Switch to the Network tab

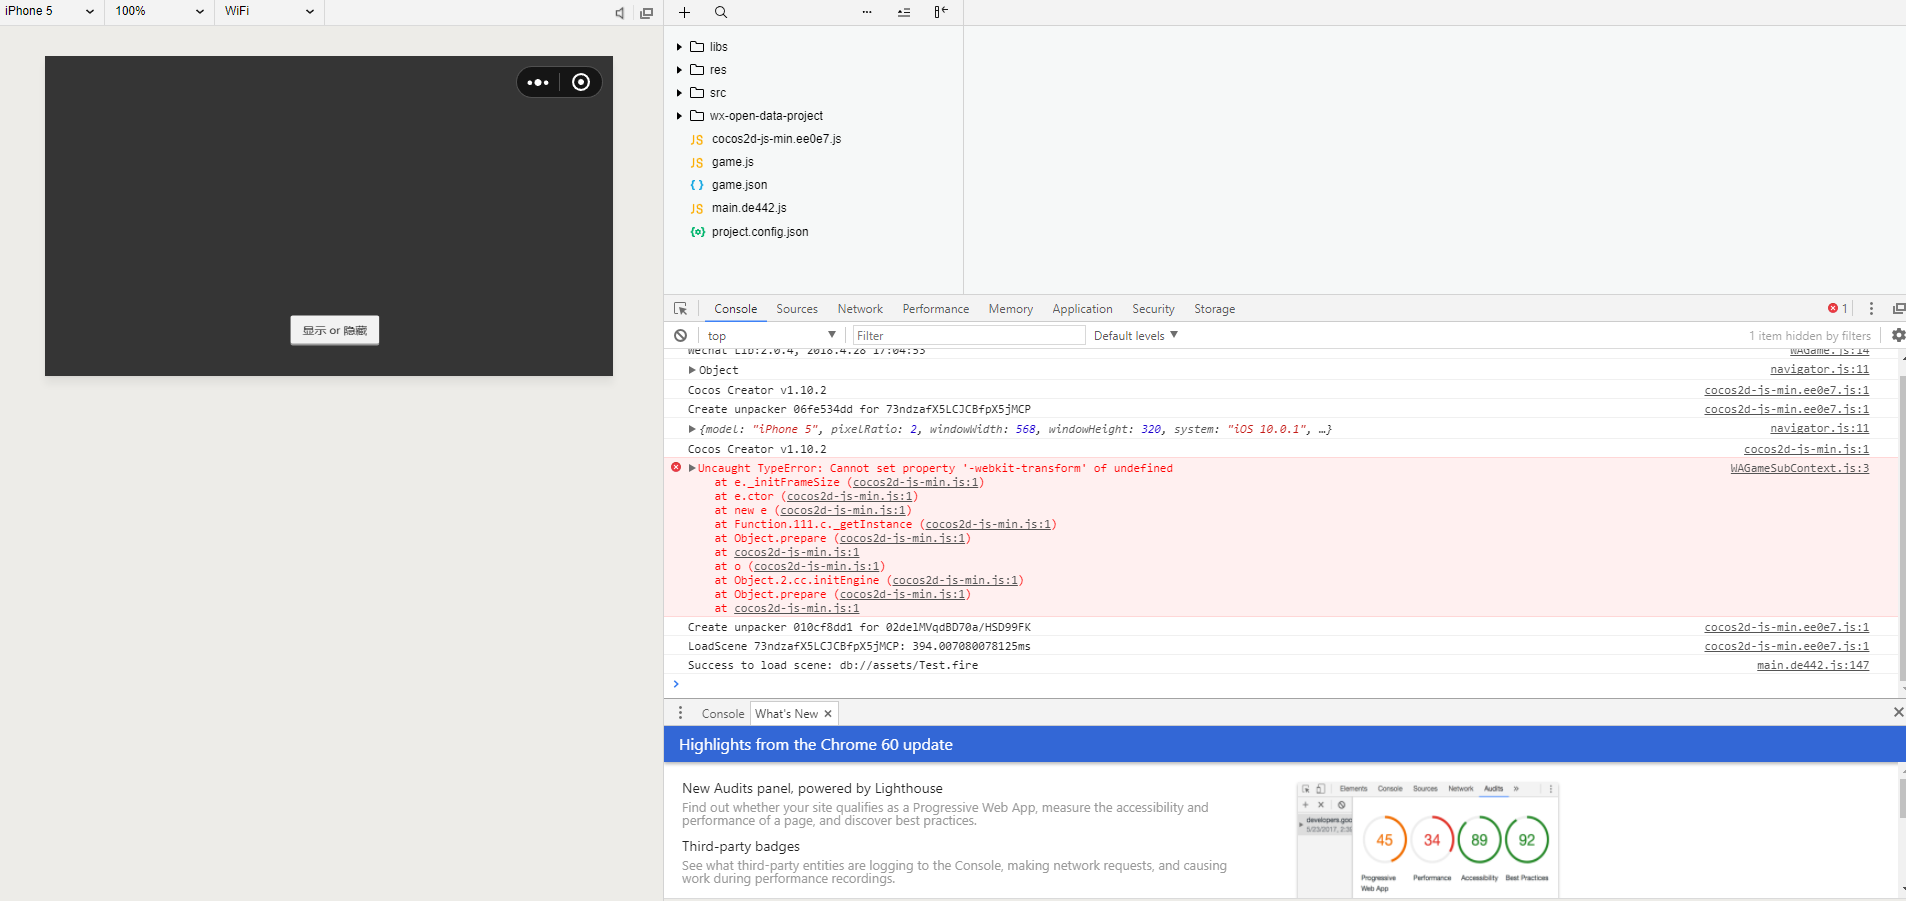[x=860, y=309]
